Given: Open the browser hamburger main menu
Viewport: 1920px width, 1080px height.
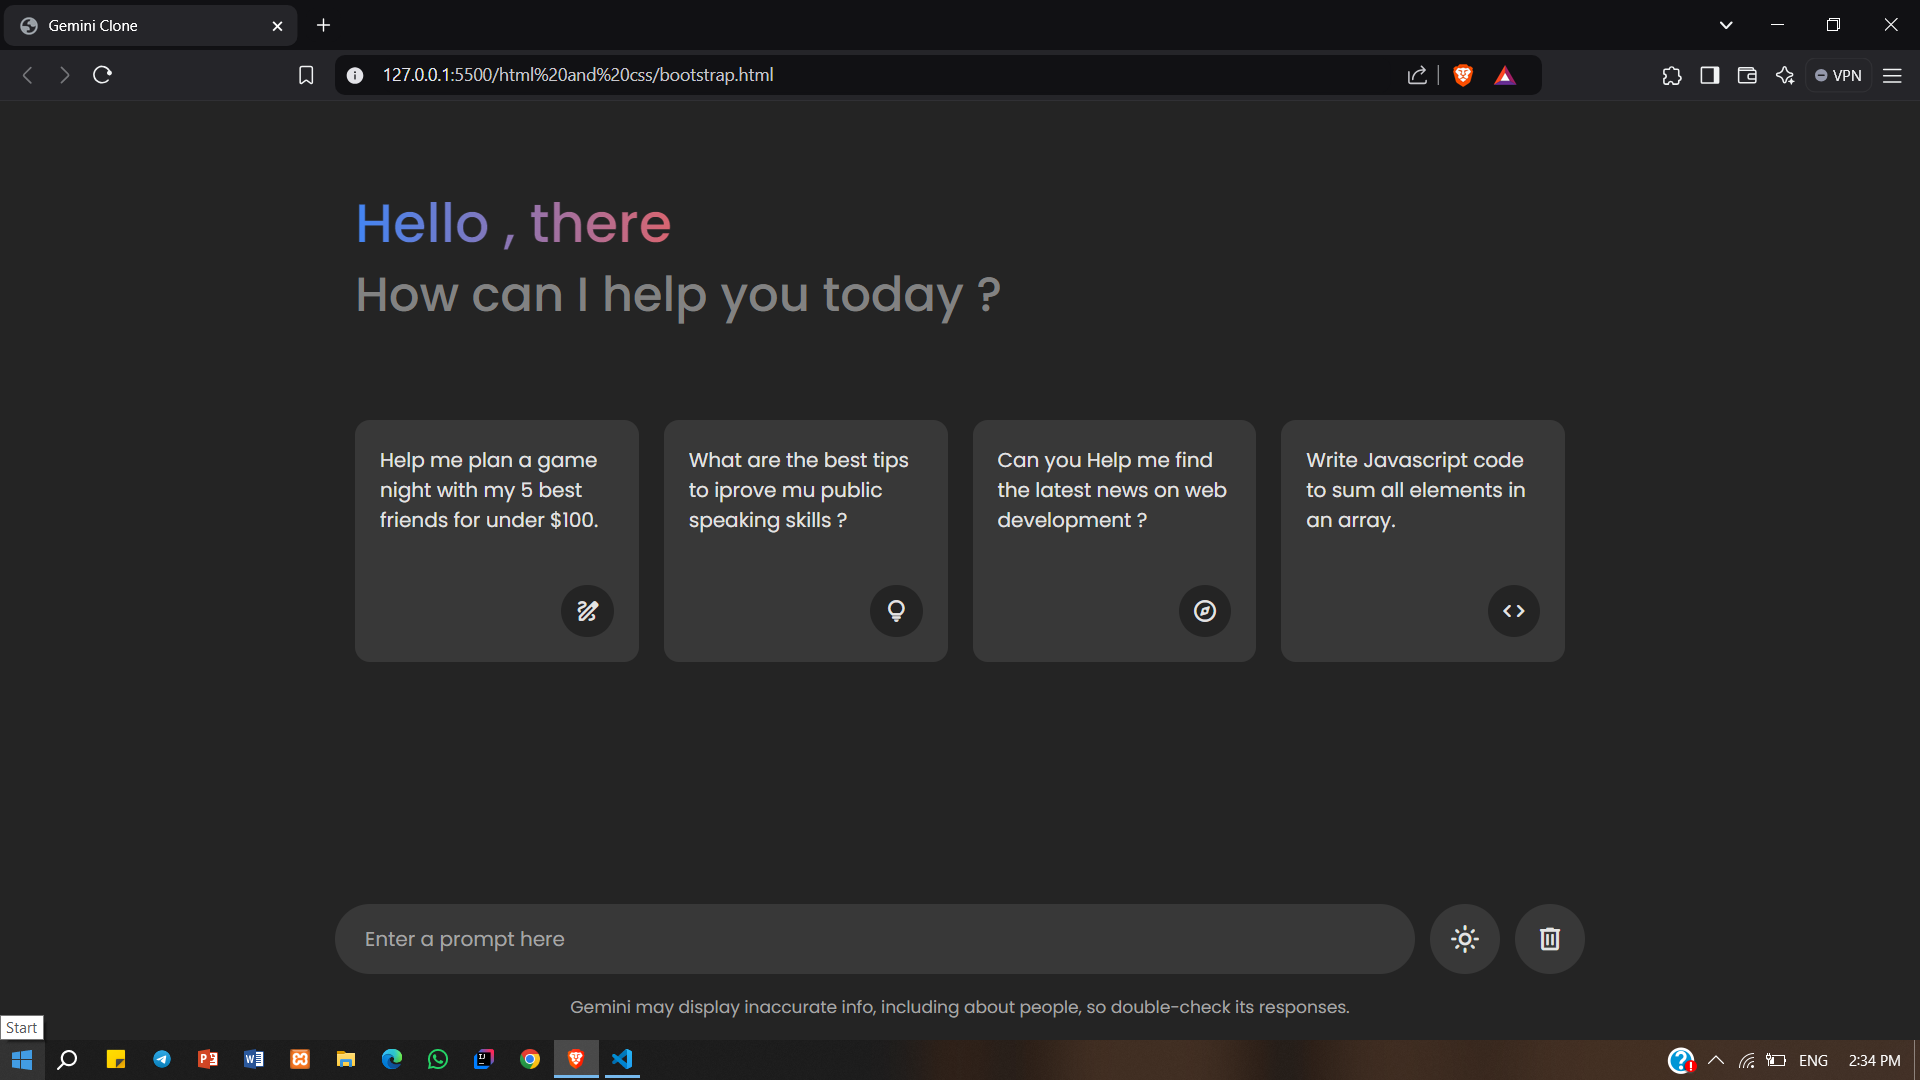Looking at the screenshot, I should pyautogui.click(x=1892, y=75).
